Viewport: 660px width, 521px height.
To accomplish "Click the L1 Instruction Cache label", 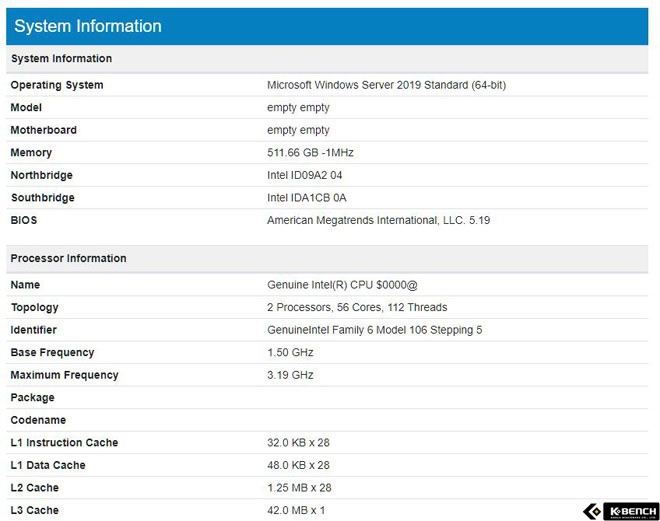I will 64,443.
